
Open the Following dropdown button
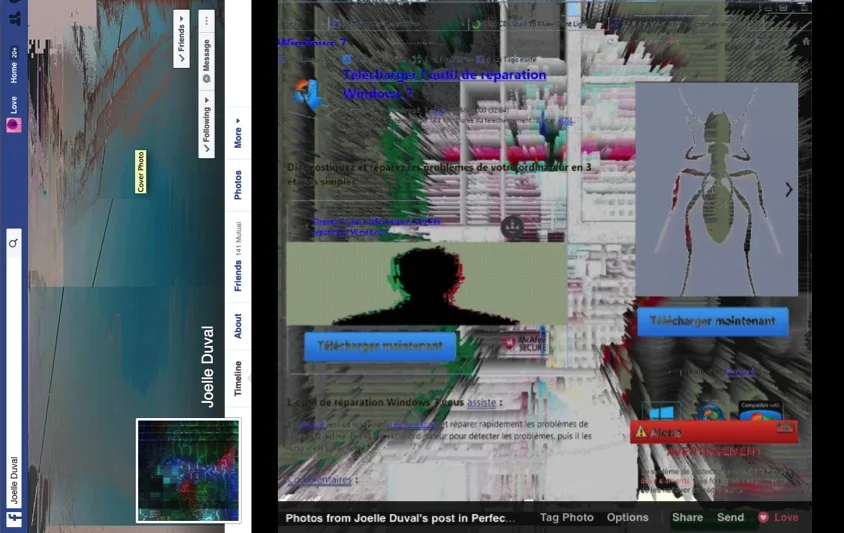click(x=206, y=124)
